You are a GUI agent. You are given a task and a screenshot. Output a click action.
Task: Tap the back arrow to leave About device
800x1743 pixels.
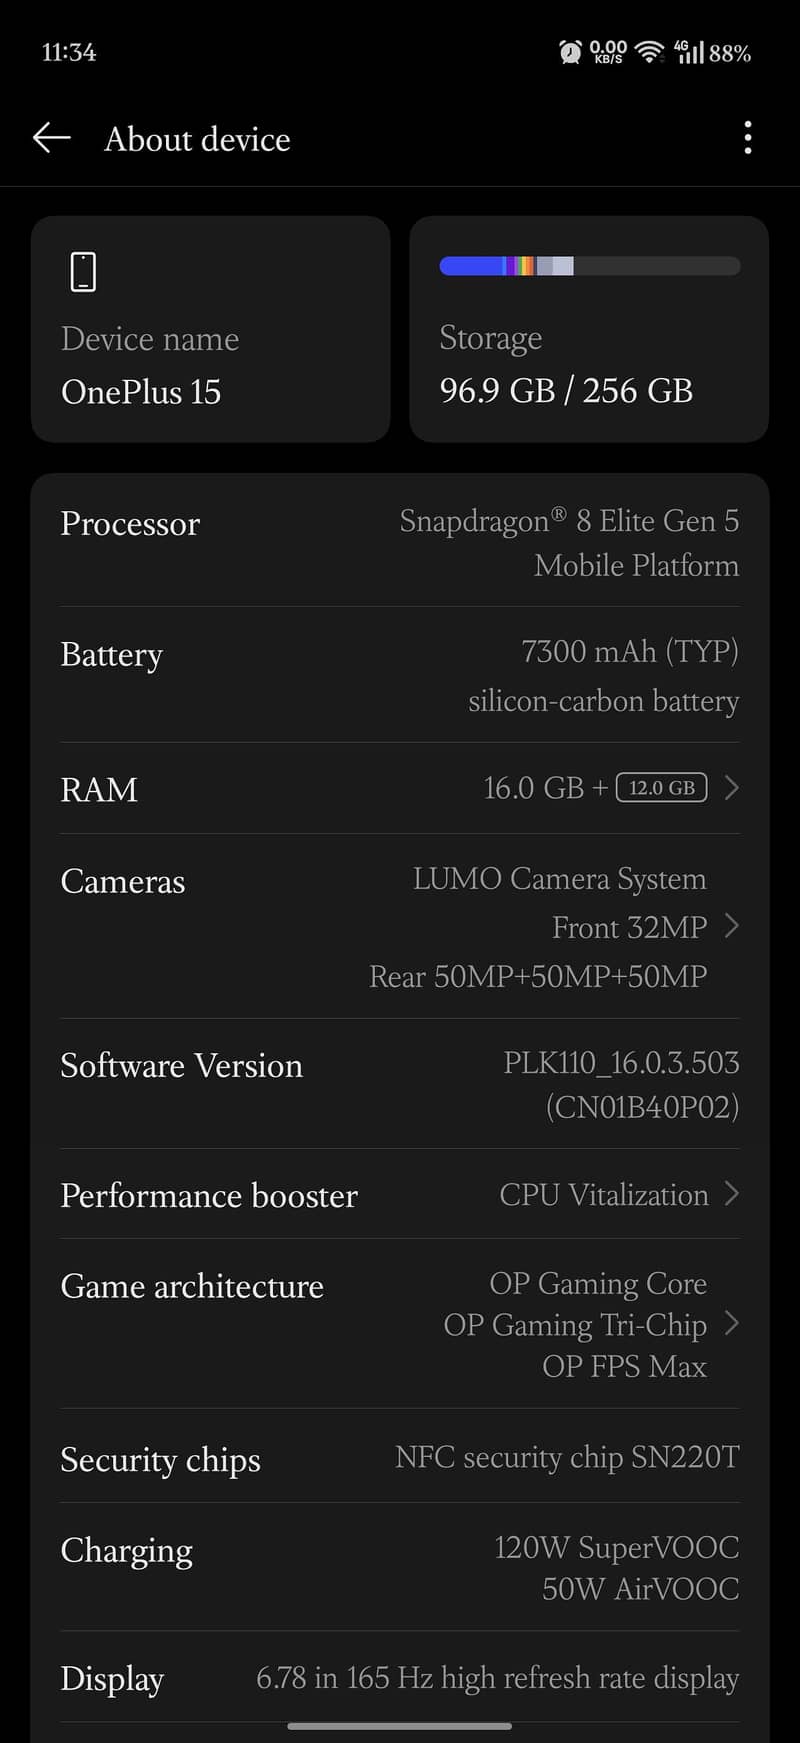[x=51, y=138]
